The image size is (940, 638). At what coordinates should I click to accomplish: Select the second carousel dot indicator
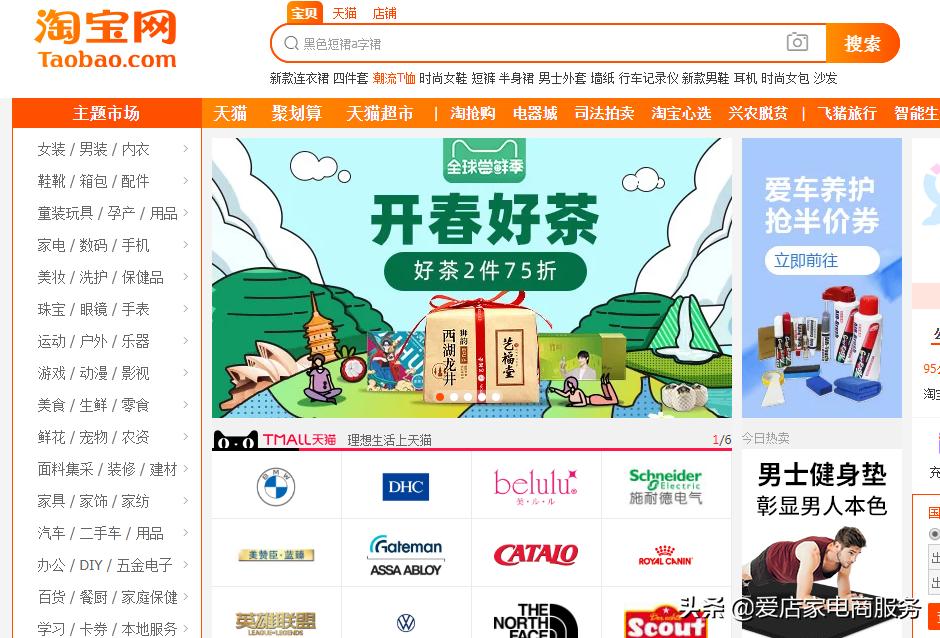click(x=454, y=397)
